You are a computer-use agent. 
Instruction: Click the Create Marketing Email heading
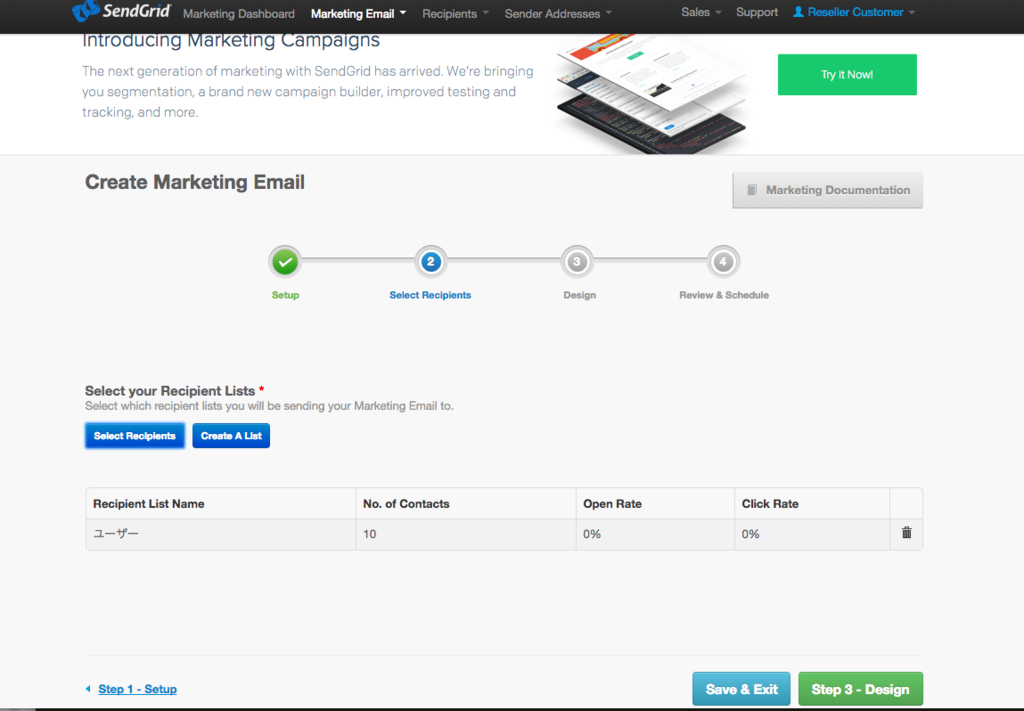pos(195,182)
